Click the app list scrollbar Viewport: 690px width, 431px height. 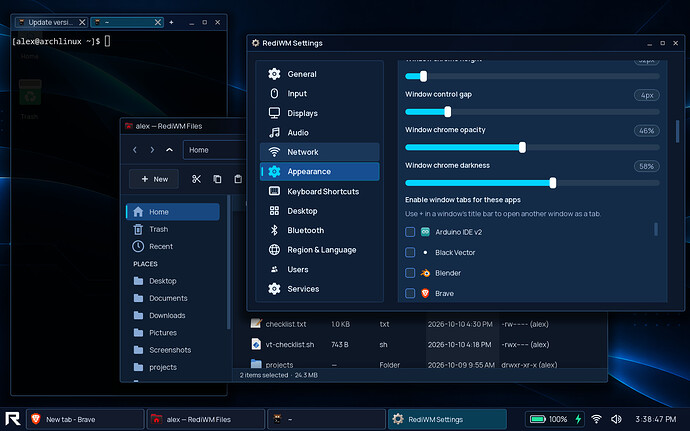tap(656, 229)
